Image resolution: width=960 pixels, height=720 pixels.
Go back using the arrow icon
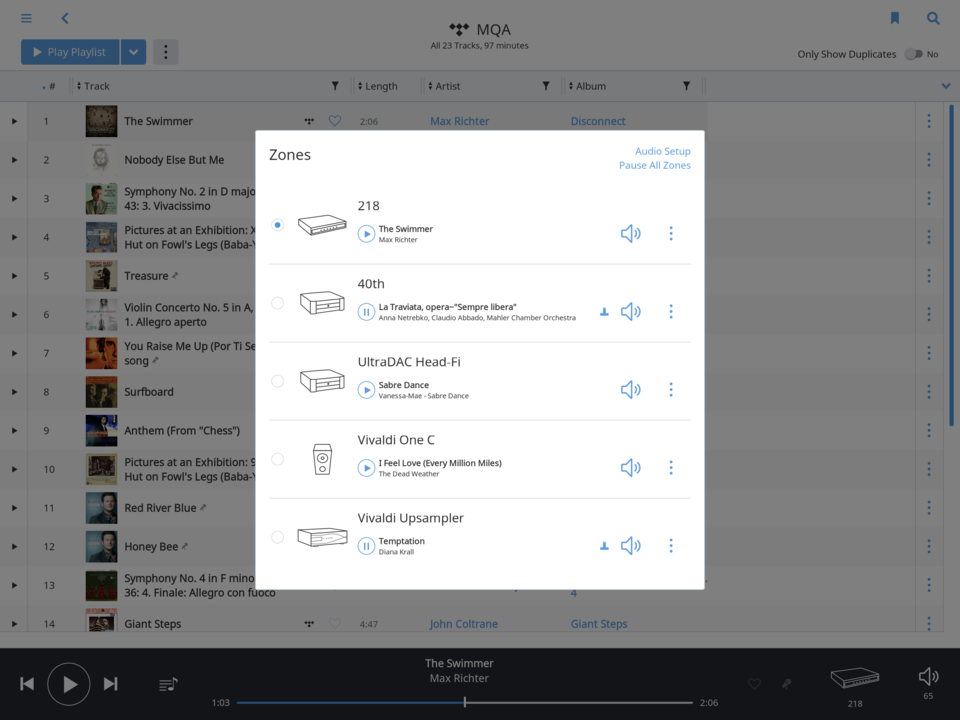(x=65, y=18)
